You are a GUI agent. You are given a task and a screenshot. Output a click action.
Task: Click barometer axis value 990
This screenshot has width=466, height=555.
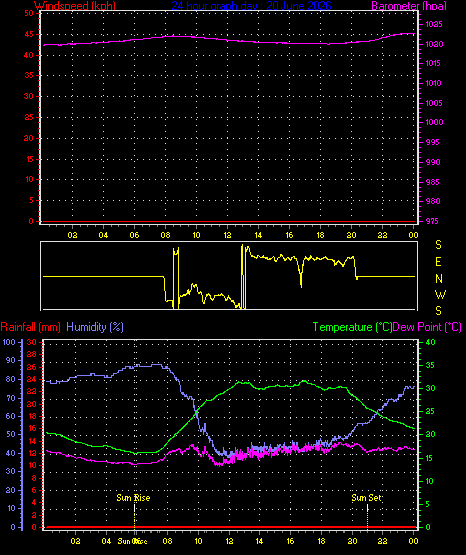[432, 162]
